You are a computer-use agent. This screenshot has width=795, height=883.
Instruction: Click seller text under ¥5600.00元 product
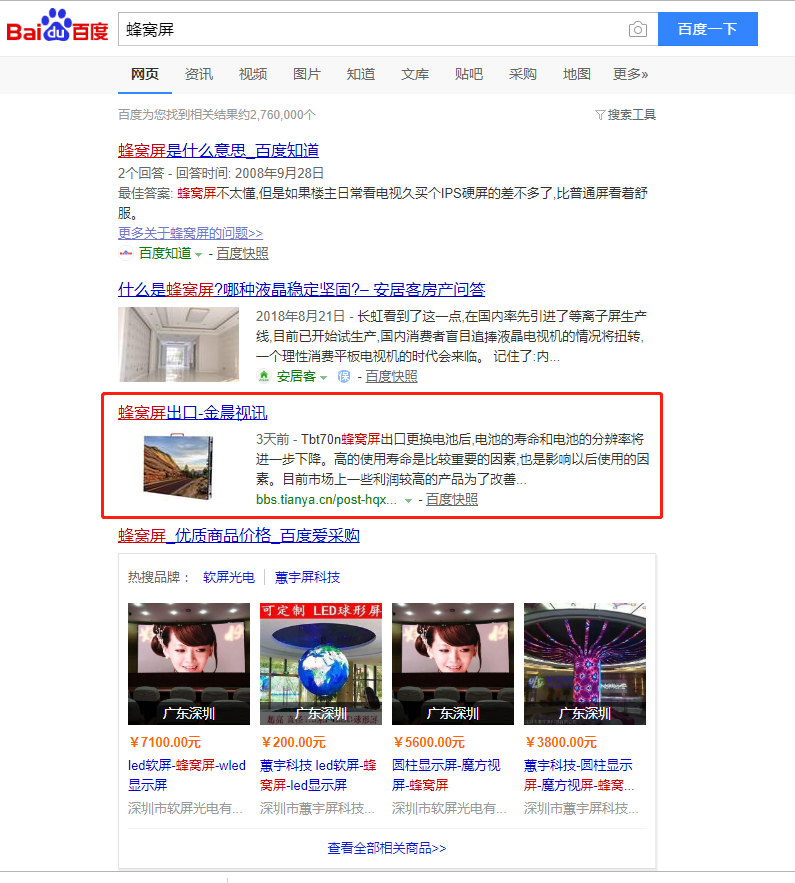[449, 809]
